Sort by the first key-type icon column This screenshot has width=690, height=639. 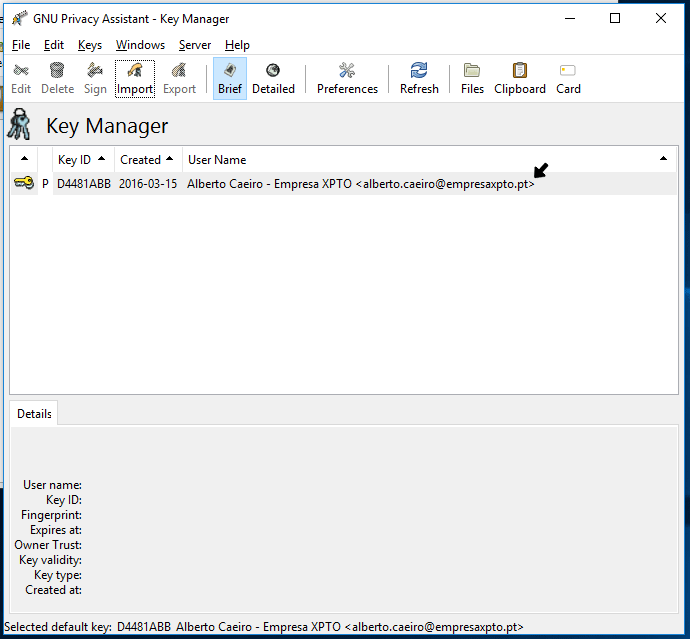tap(24, 159)
